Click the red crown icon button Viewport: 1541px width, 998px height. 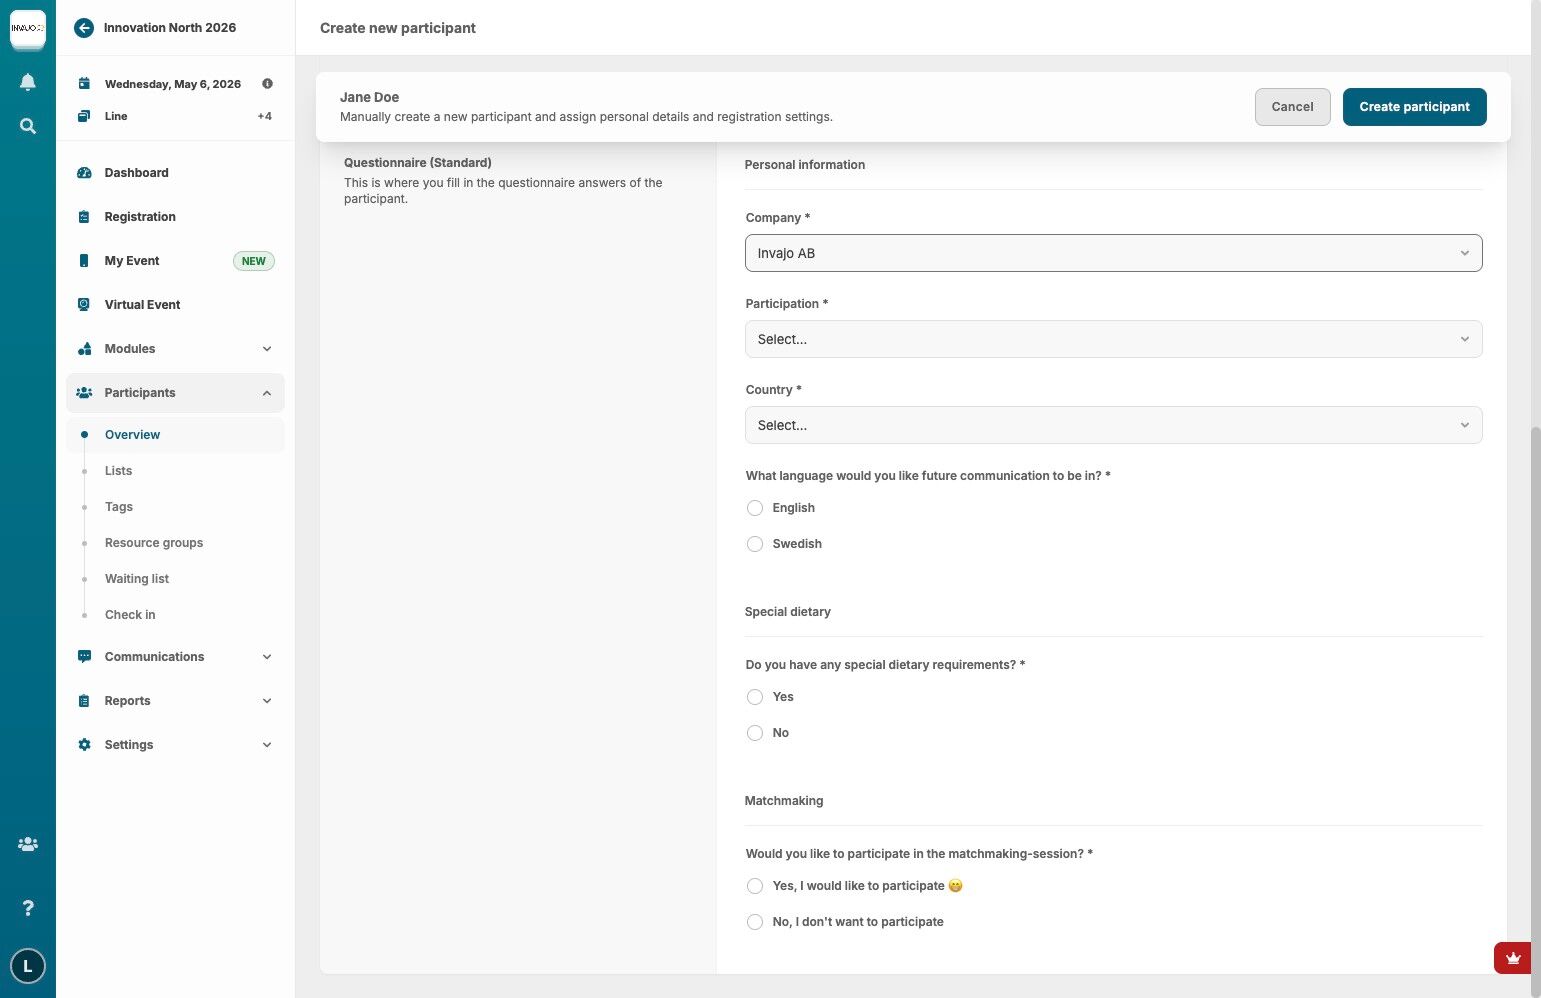1512,958
